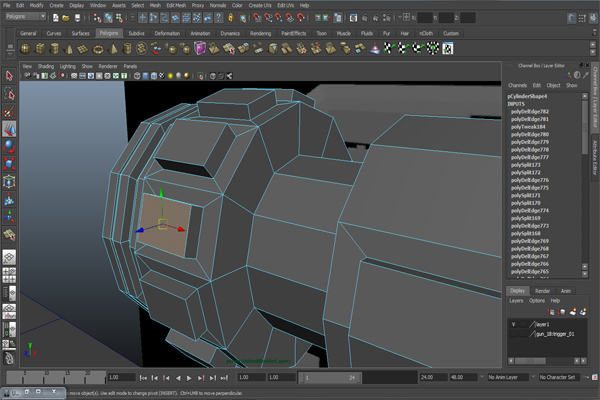Image resolution: width=600 pixels, height=400 pixels.
Task: Open the UV Texture Editor shelf icon
Action: (x=448, y=49)
